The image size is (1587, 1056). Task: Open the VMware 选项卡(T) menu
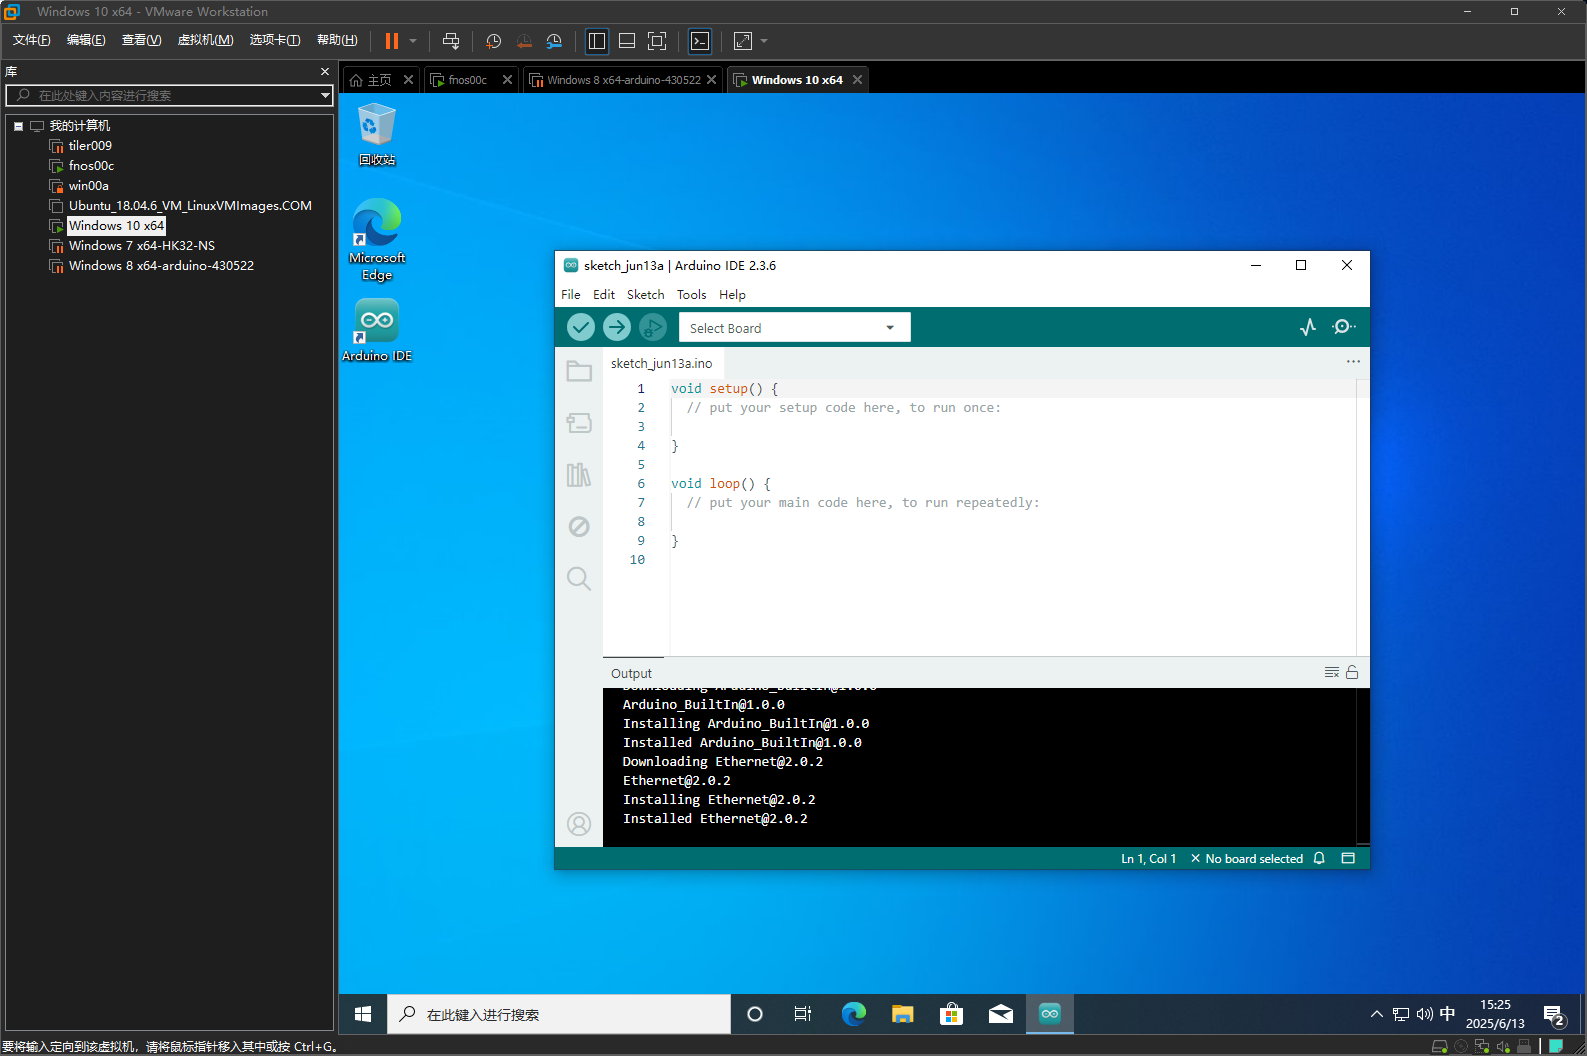275,40
